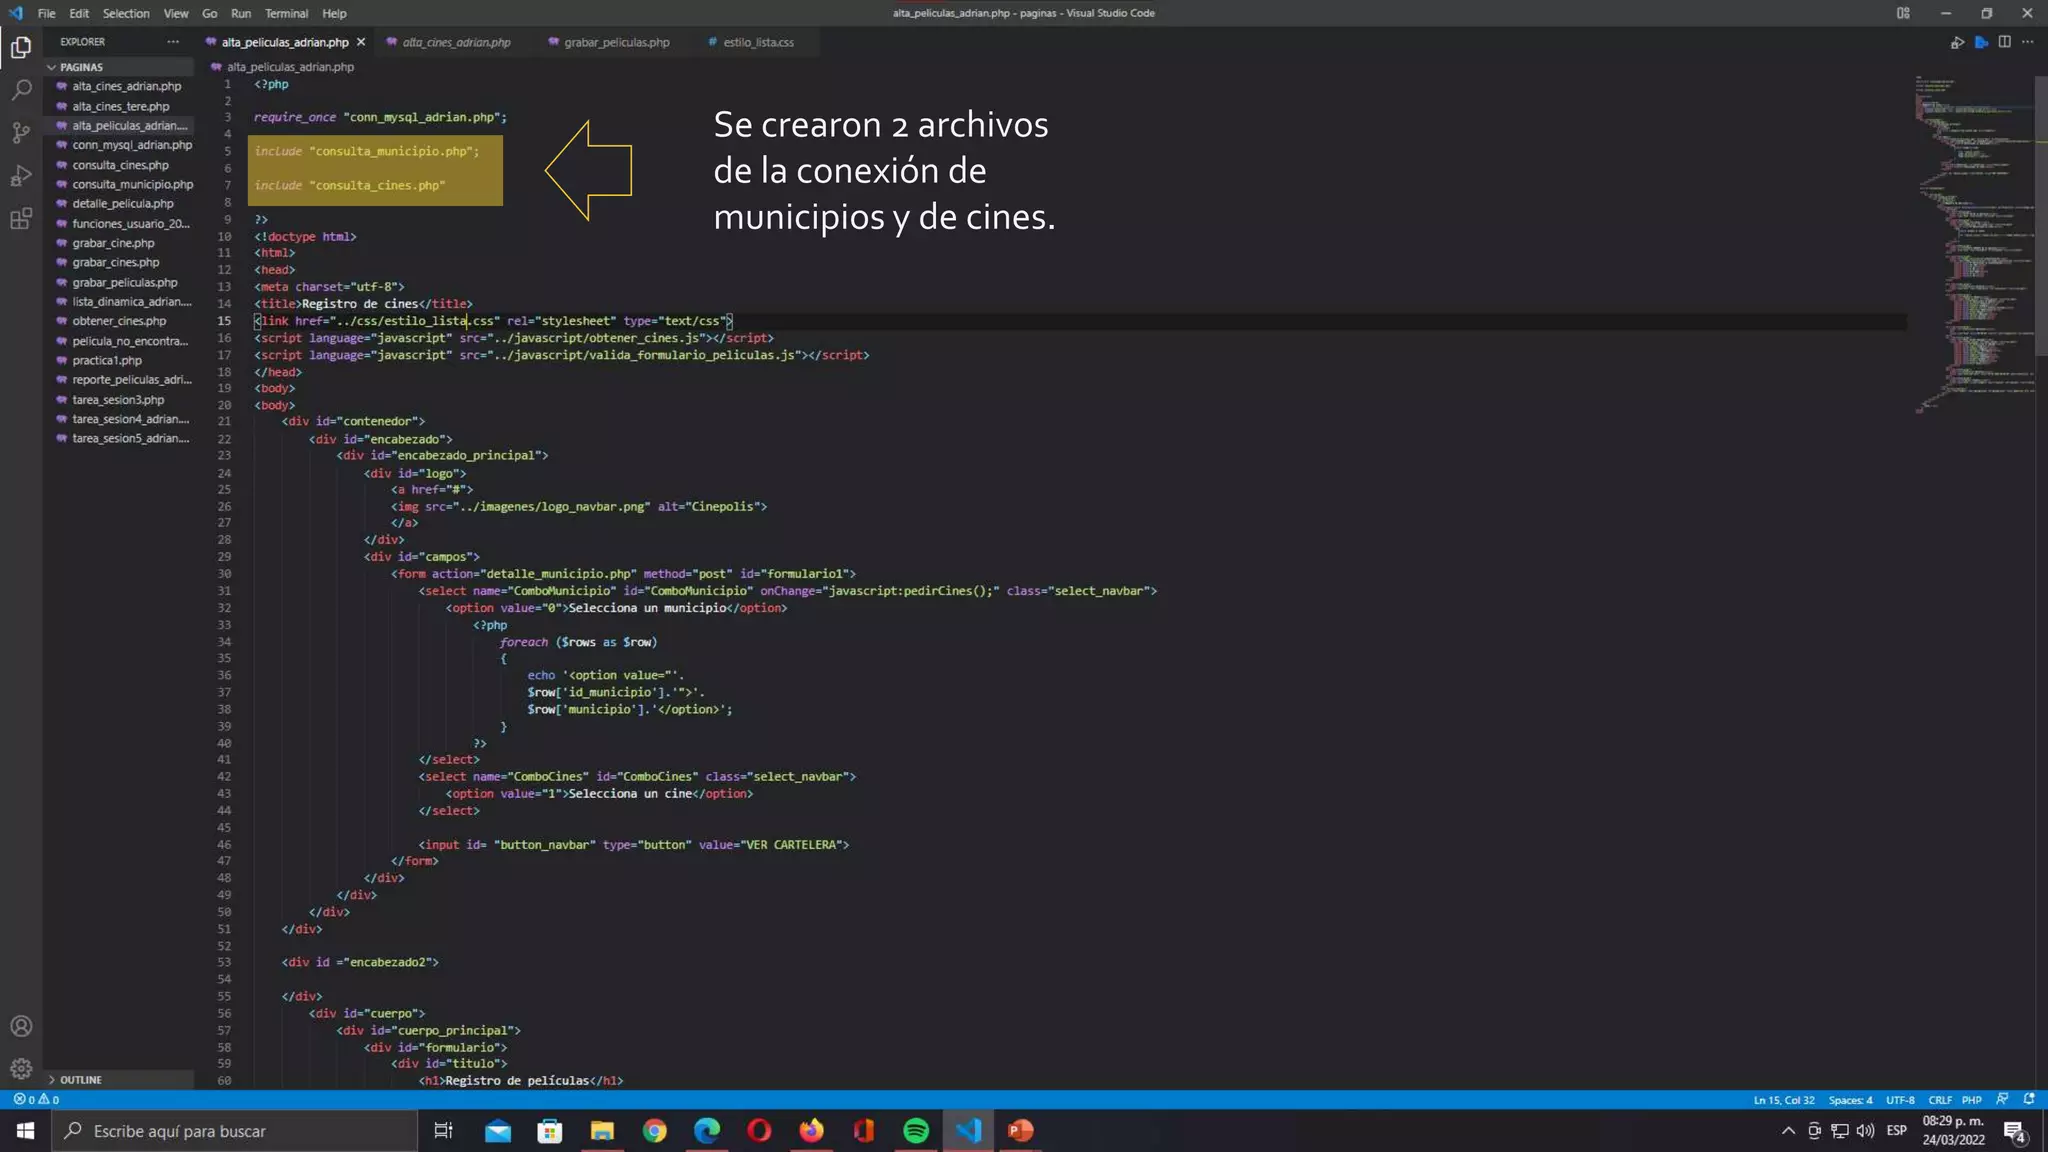Open the Manage gear icon

(21, 1068)
